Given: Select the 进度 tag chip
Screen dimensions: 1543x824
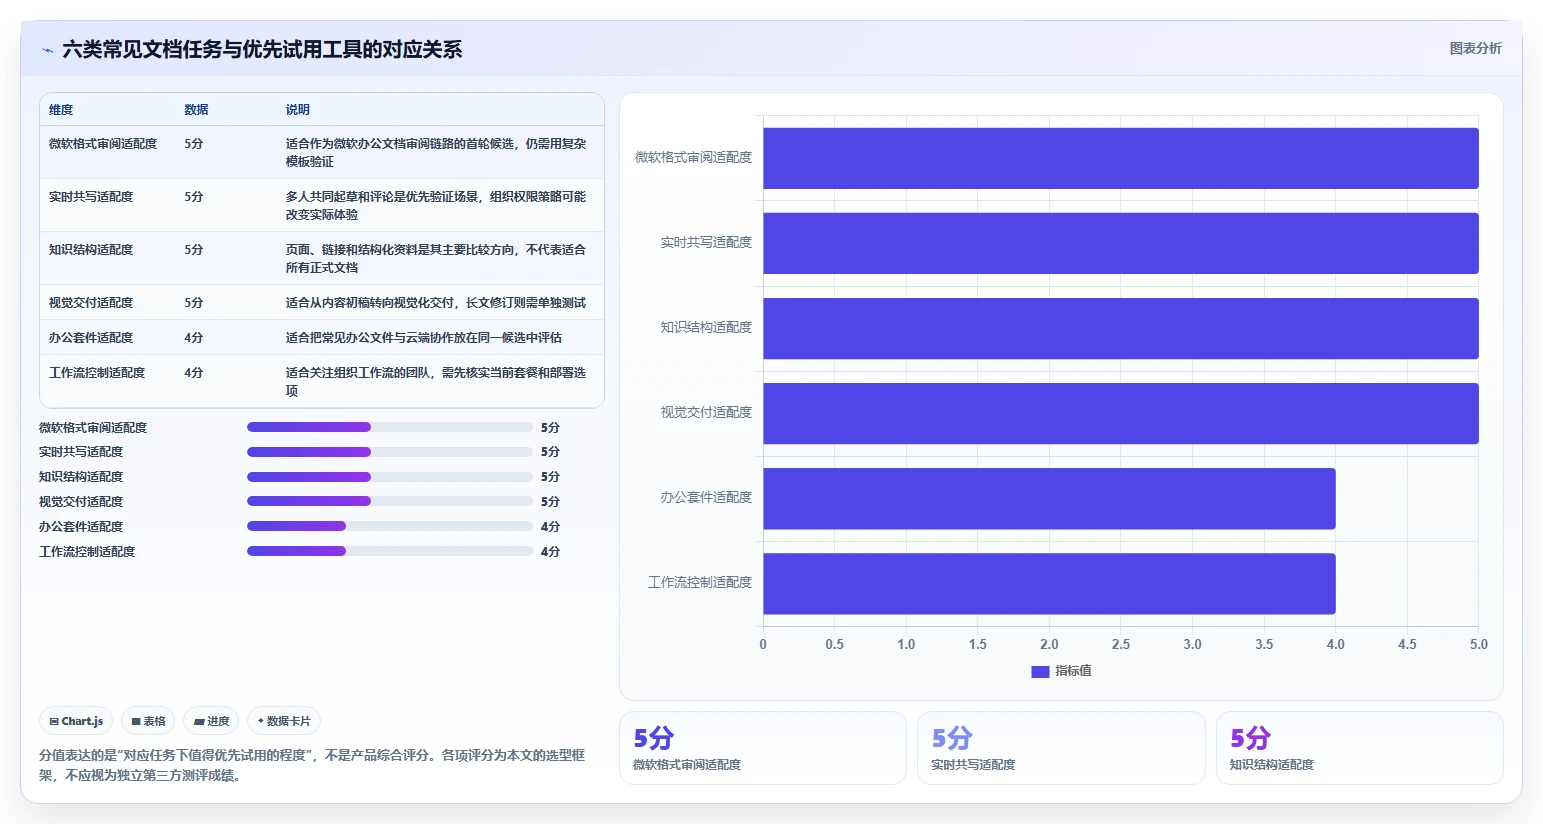Looking at the screenshot, I should pos(211,721).
